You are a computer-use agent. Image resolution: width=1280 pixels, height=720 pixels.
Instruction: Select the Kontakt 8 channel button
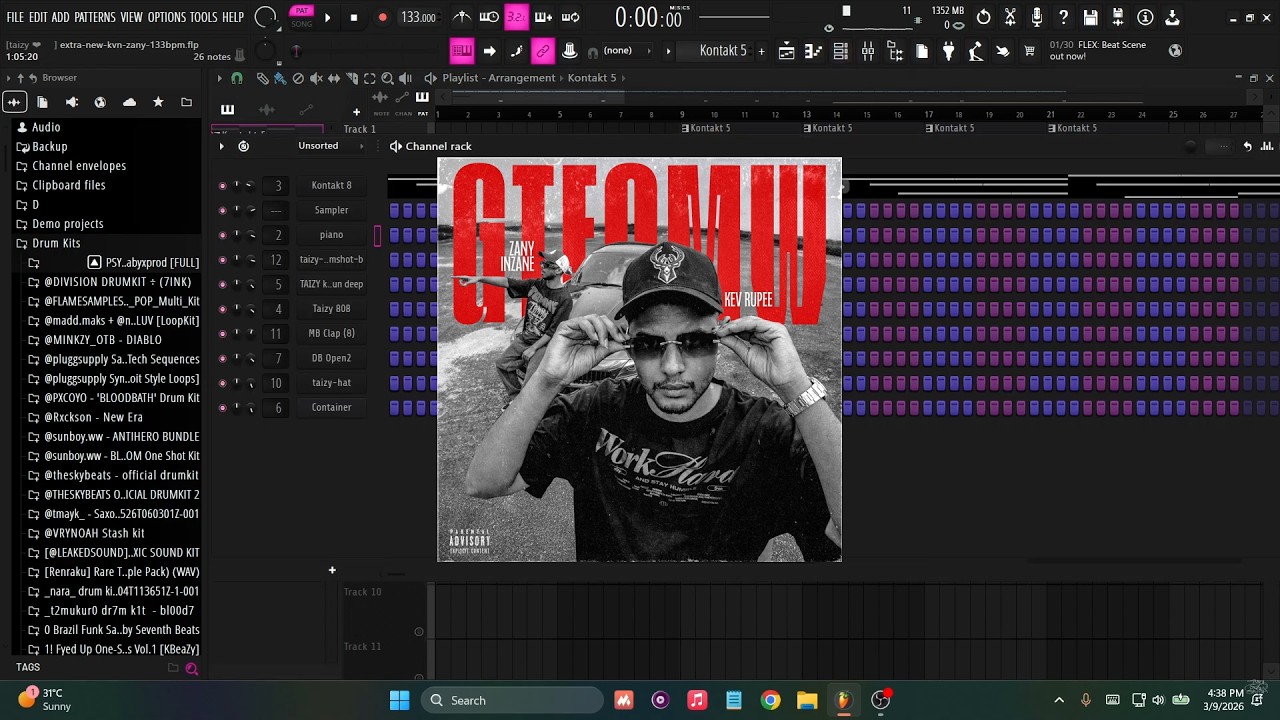click(331, 185)
